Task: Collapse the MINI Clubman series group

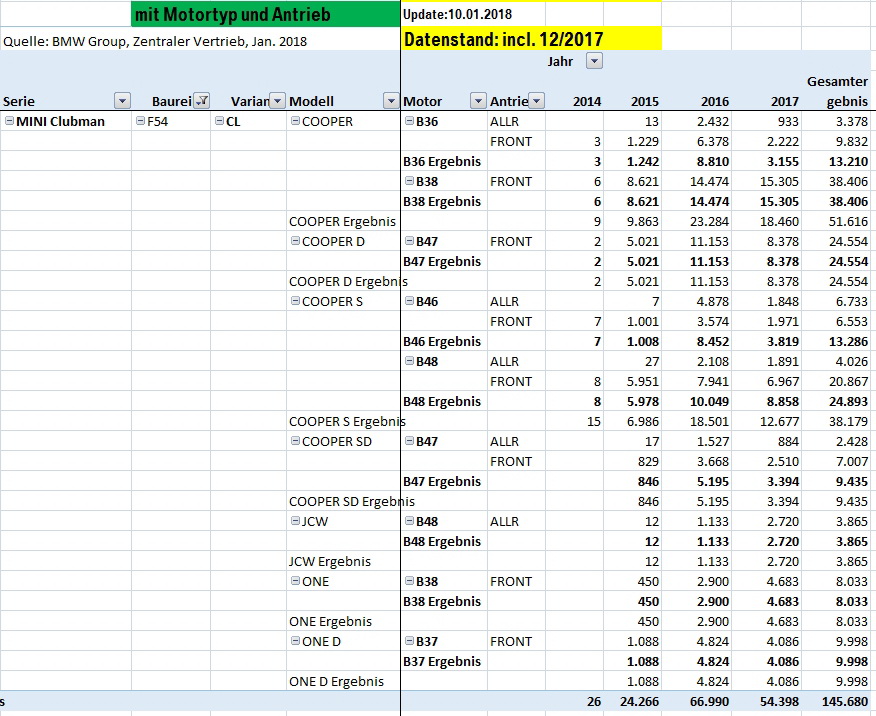Action: [9, 121]
